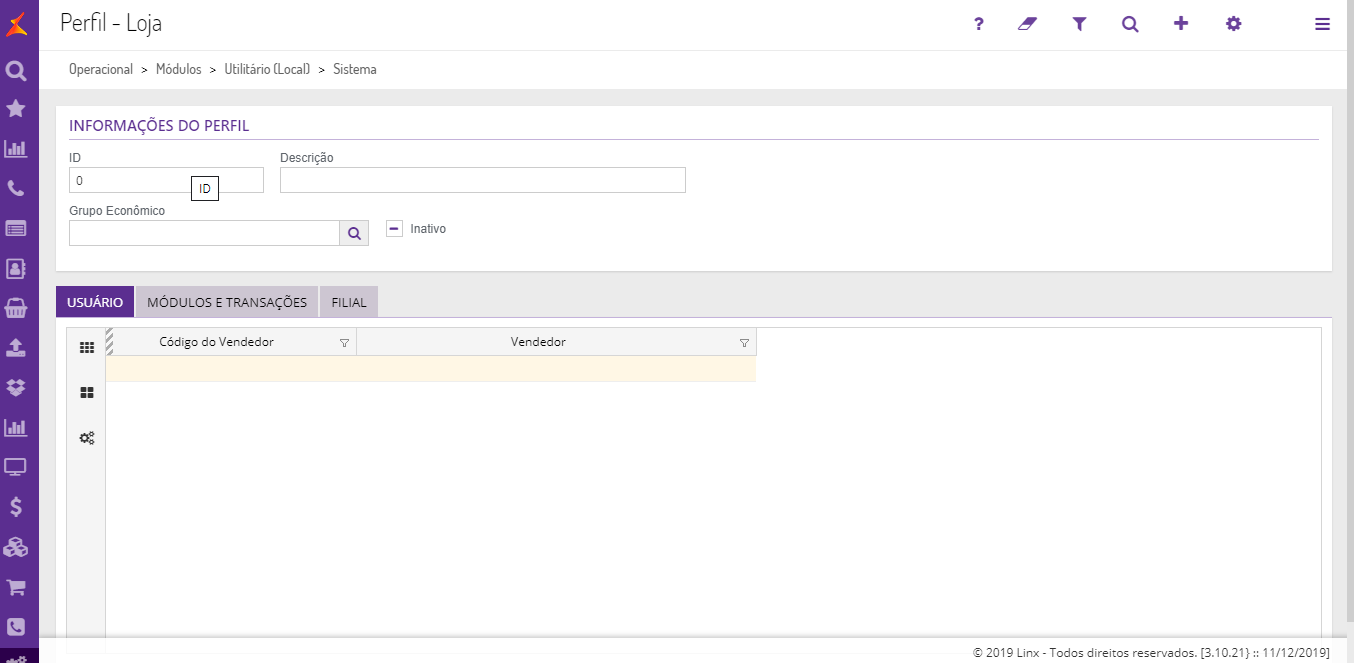Screen dimensions: 1354x663
Task: Select the empty highlighted grid row
Action: [431, 369]
